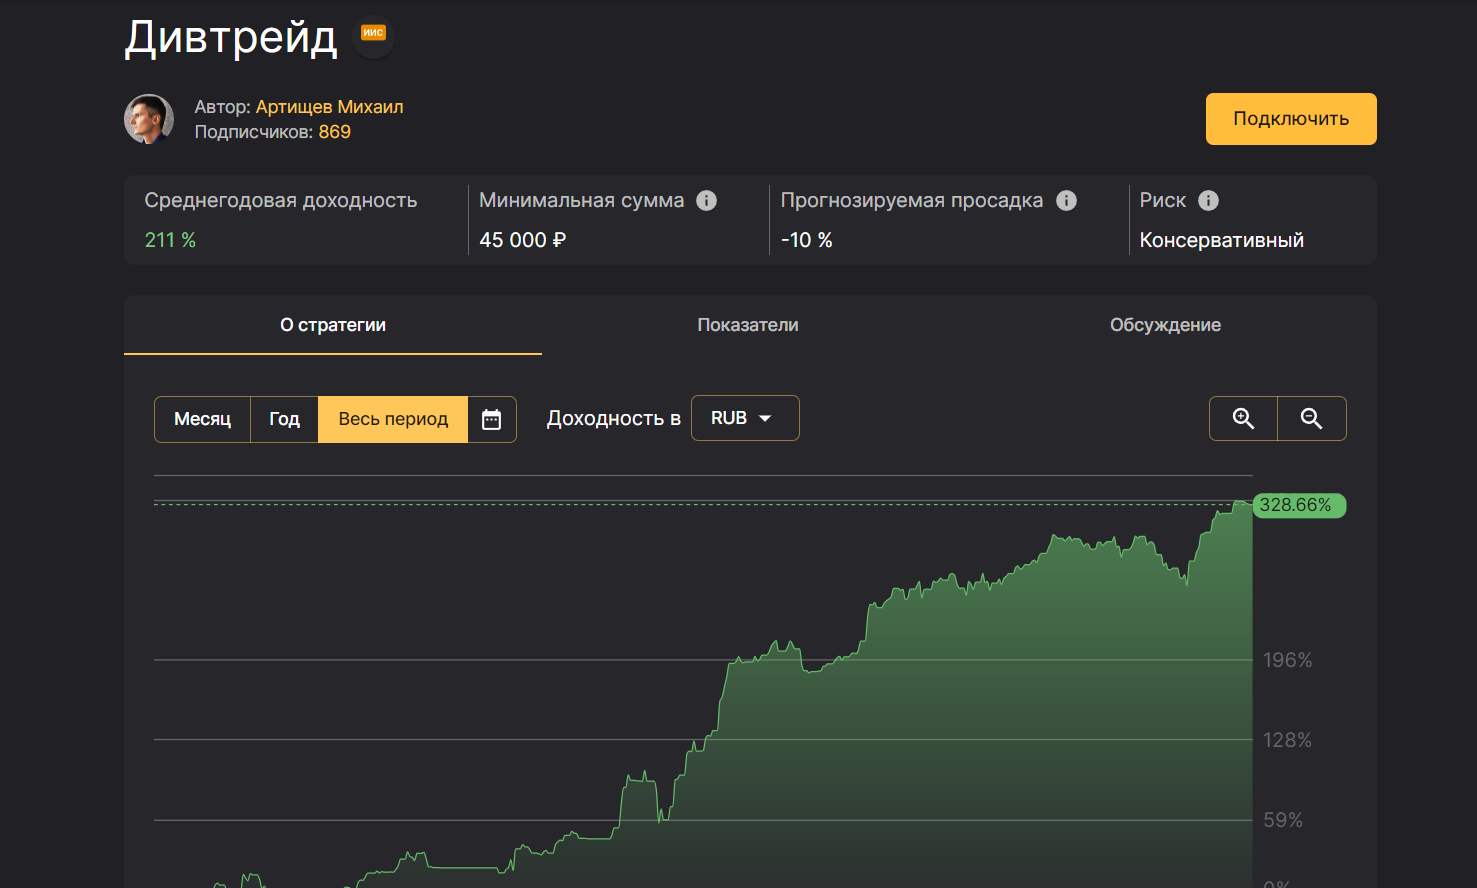Click the 128% axis label

(1288, 740)
